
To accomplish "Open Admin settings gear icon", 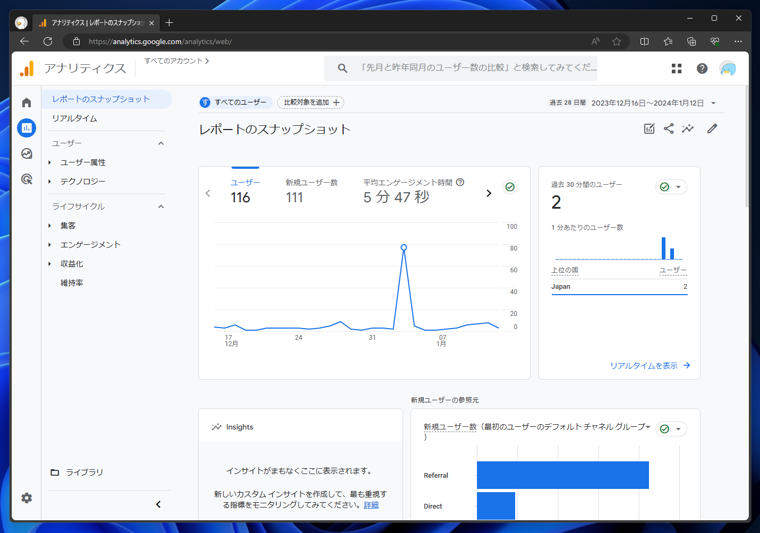I will pyautogui.click(x=27, y=498).
